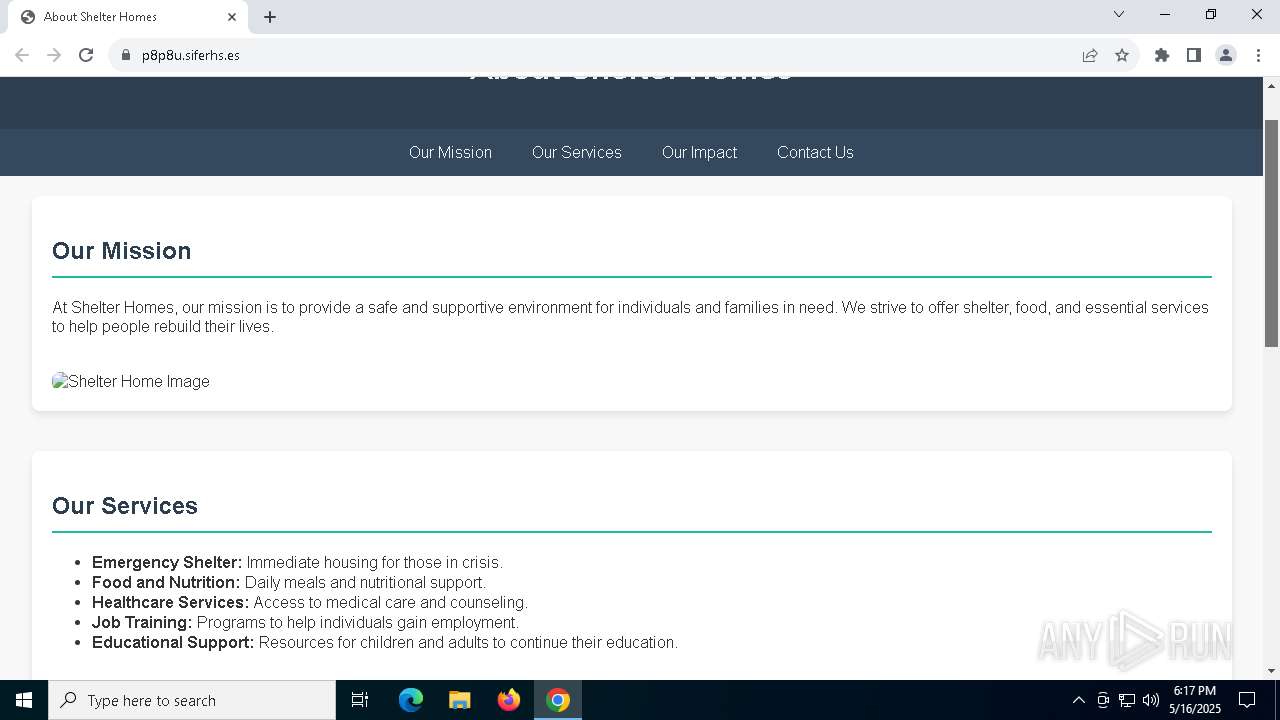Click the taskbar search box
1280x720 pixels.
coord(192,700)
